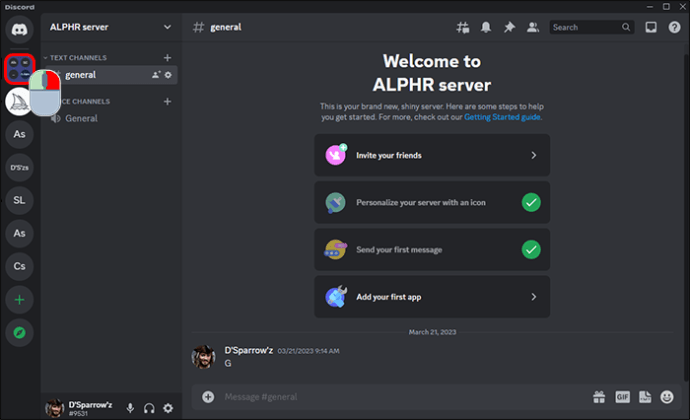Create a new voice channel with plus
The width and height of the screenshot is (690, 420).
[x=167, y=101]
